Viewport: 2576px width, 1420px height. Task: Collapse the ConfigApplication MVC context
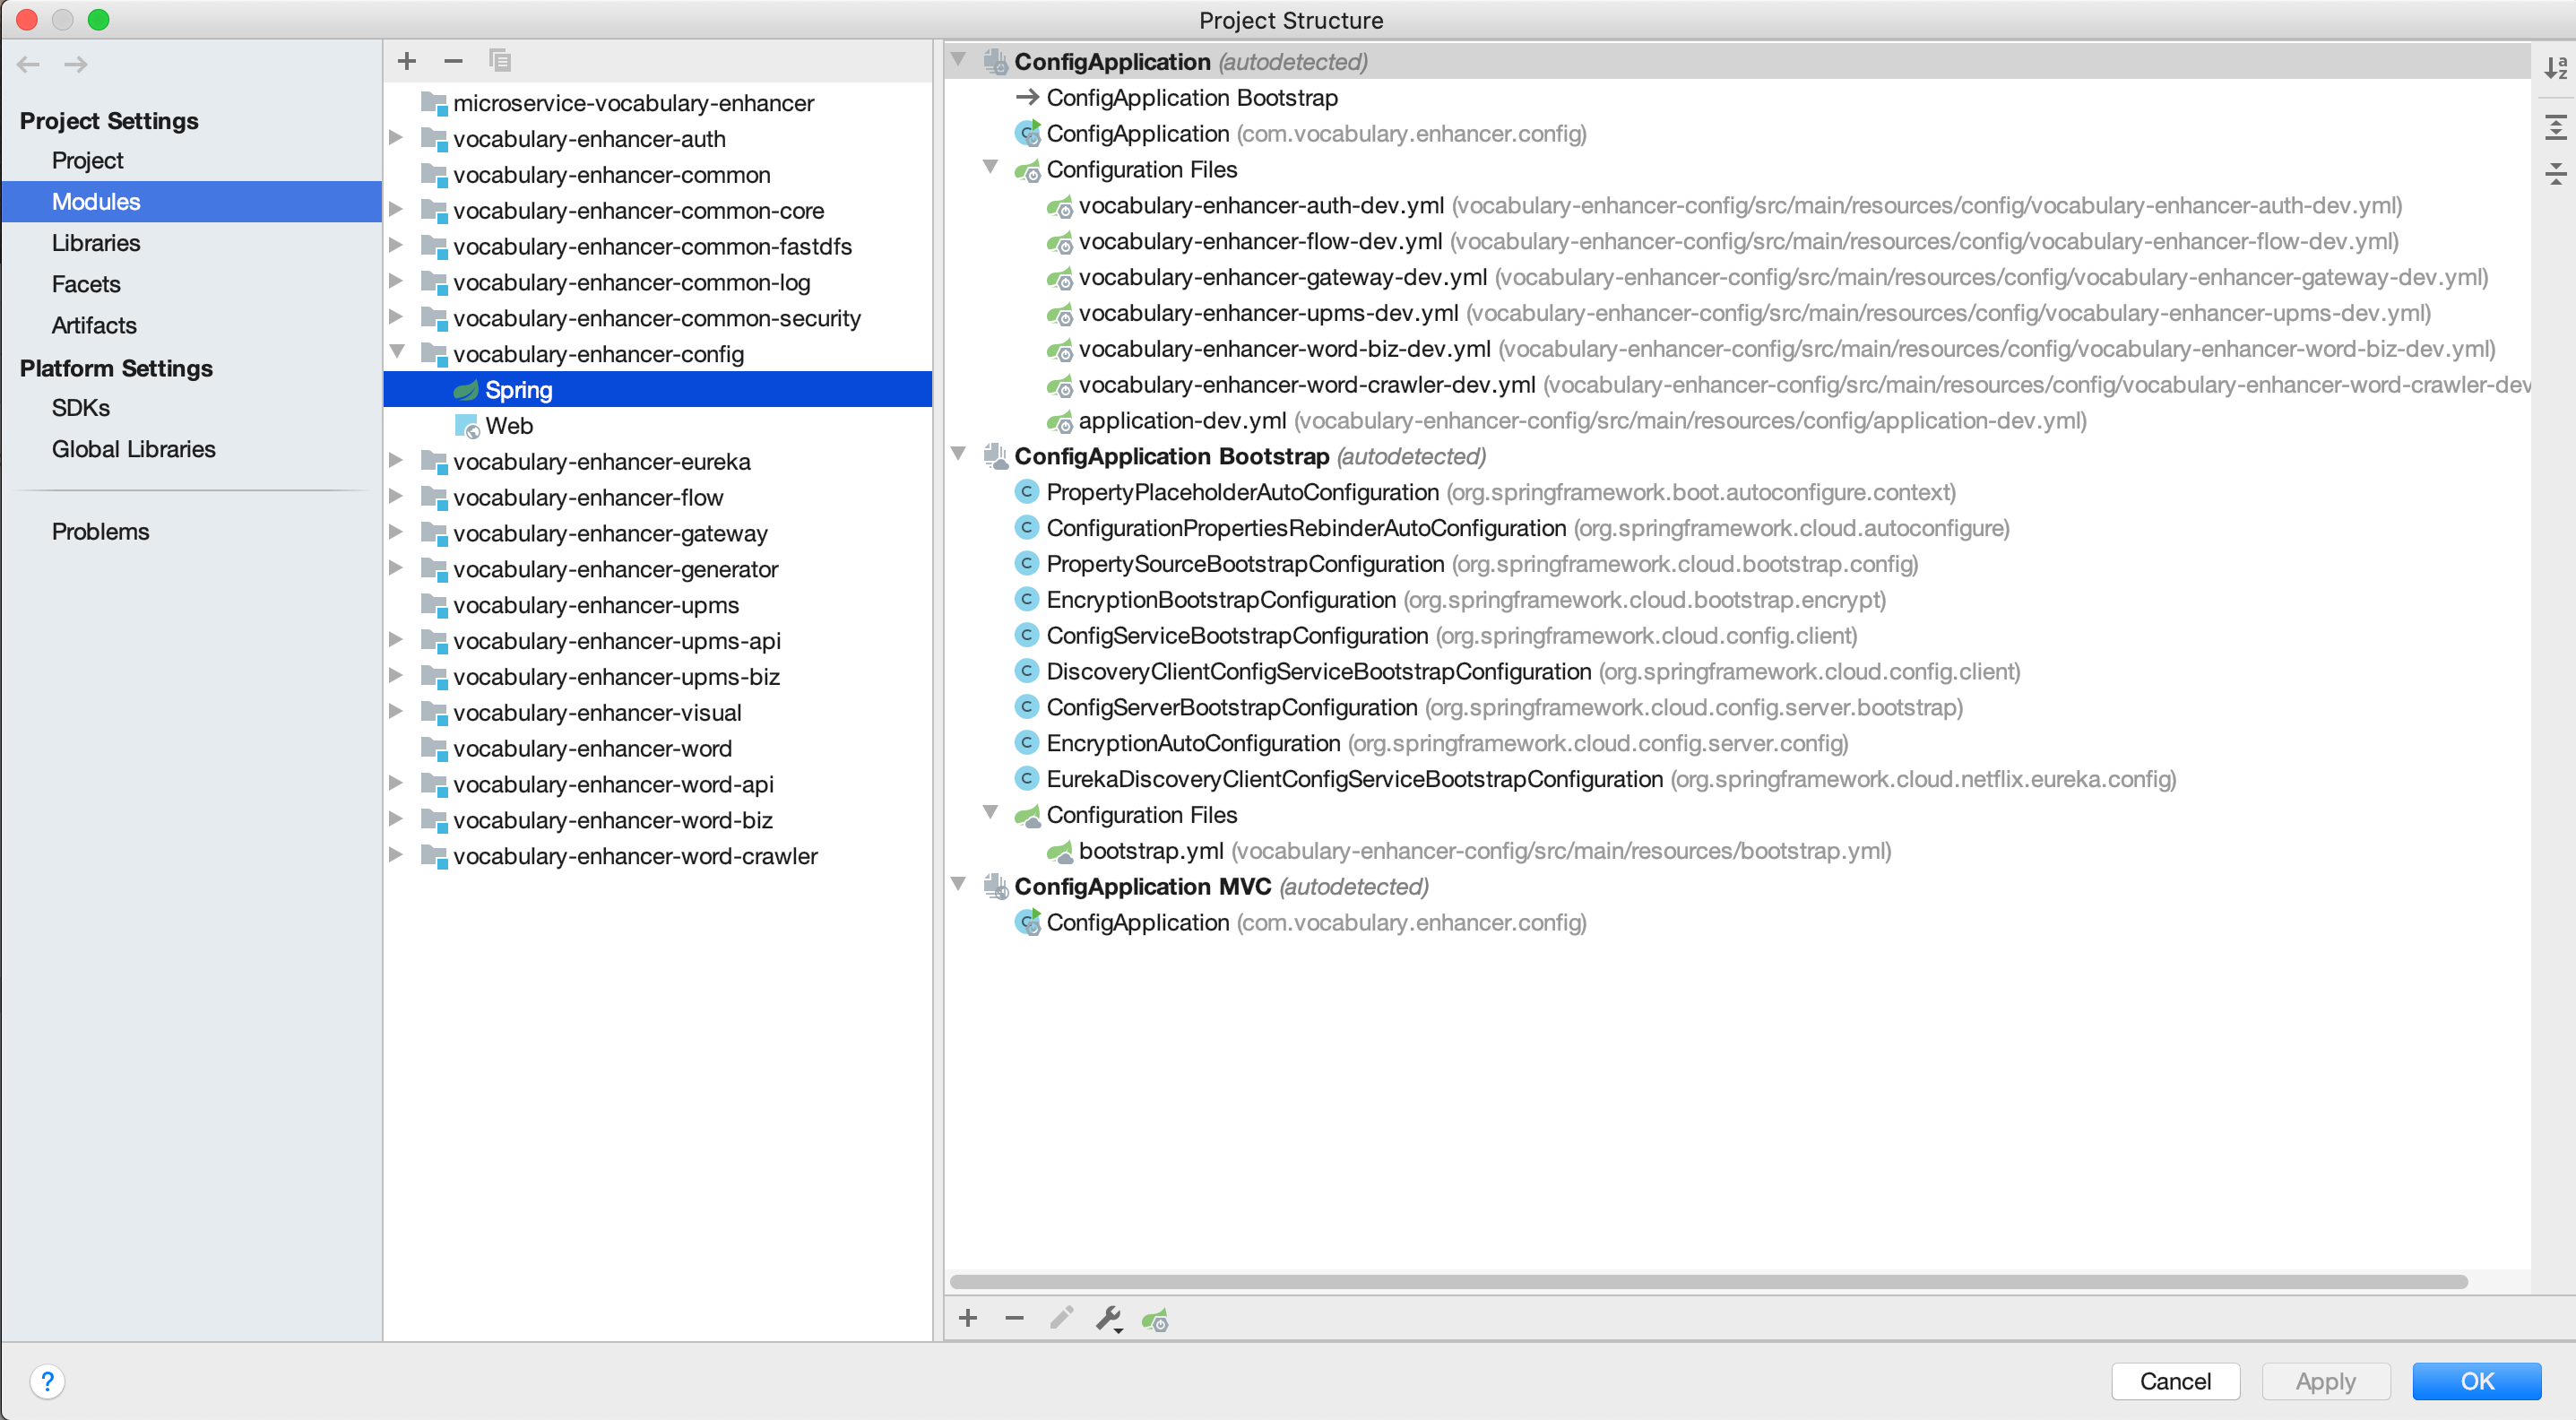(959, 884)
